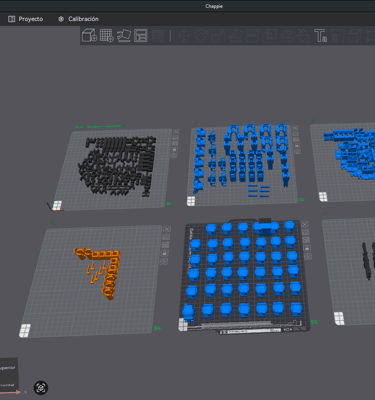Select the black parts on the bottom-right plate
Viewport: 375px width, 400px height.
click(x=368, y=261)
